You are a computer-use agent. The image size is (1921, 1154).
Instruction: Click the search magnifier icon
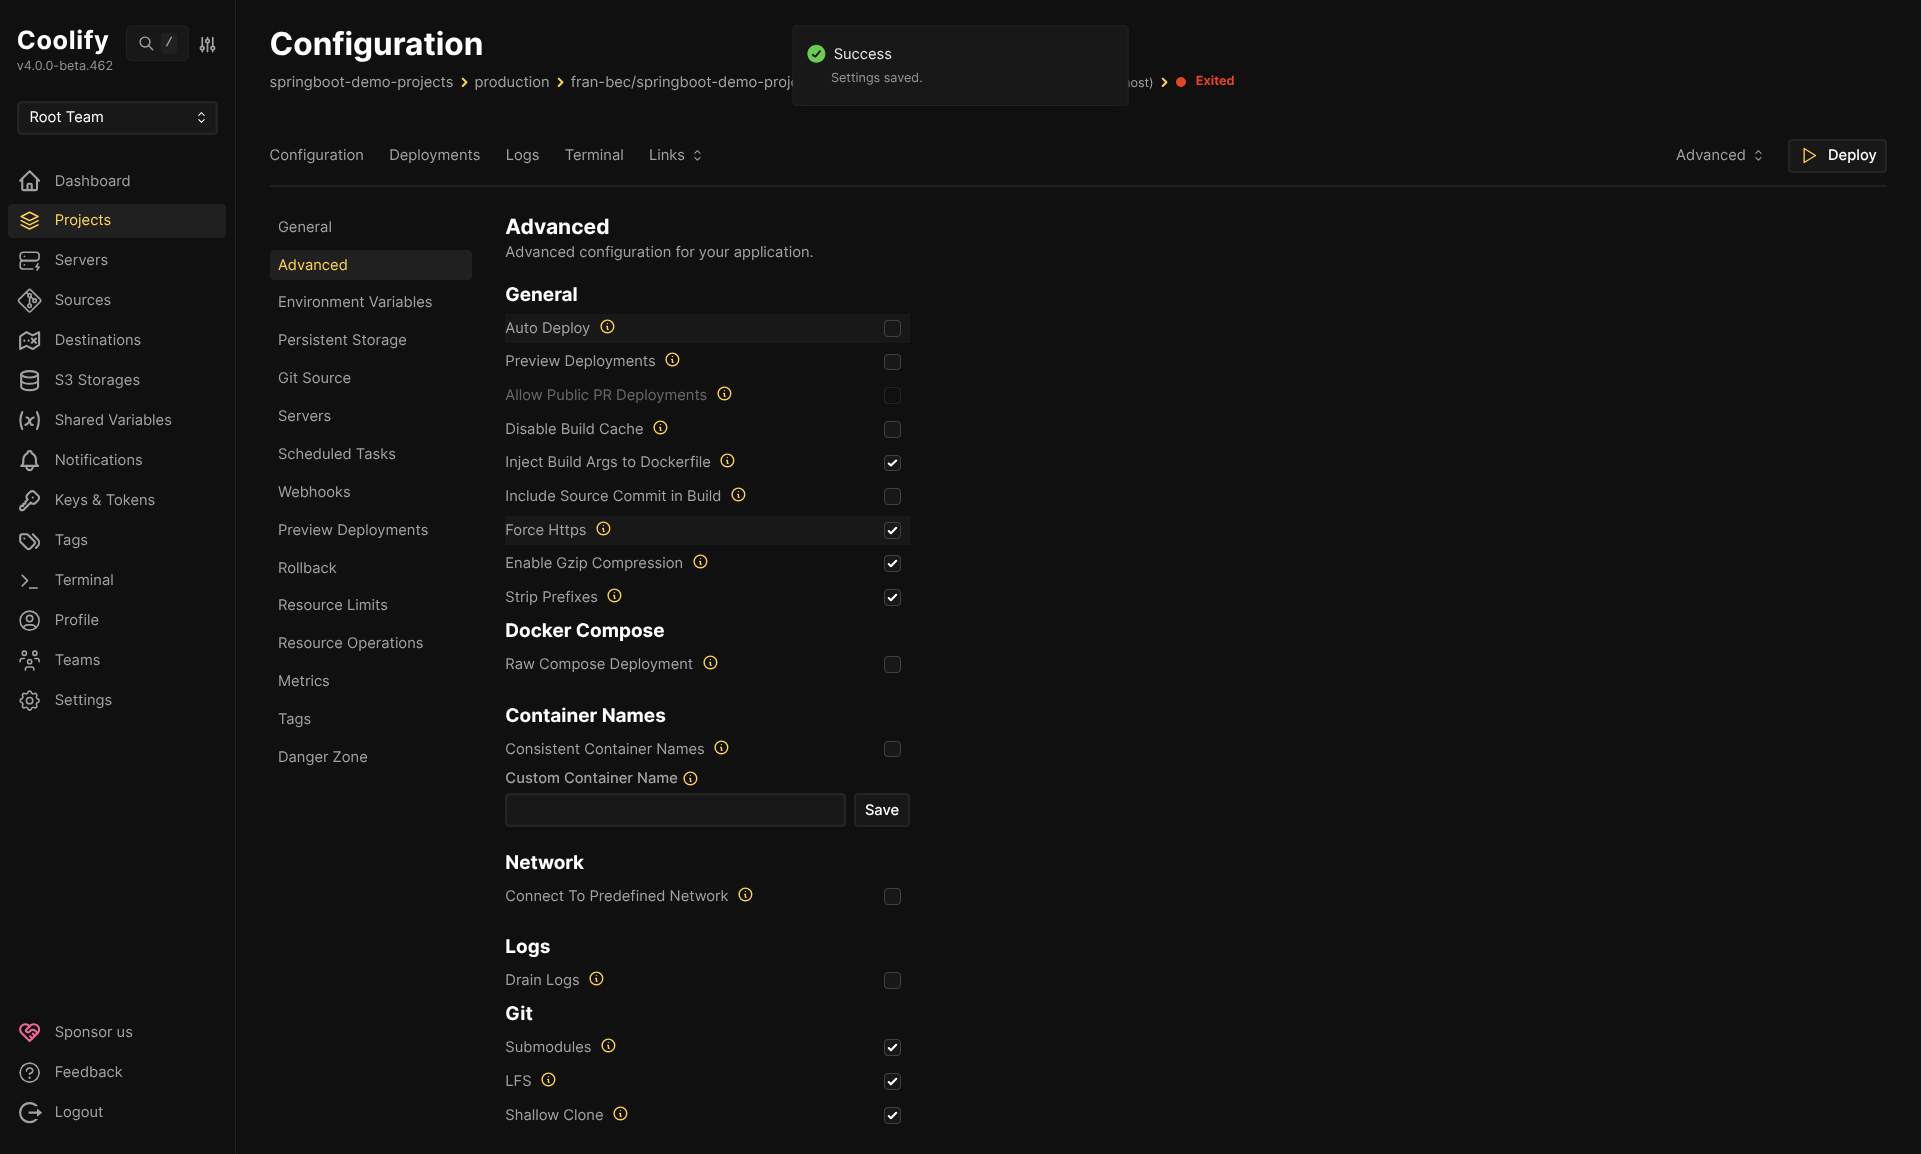[x=146, y=43]
